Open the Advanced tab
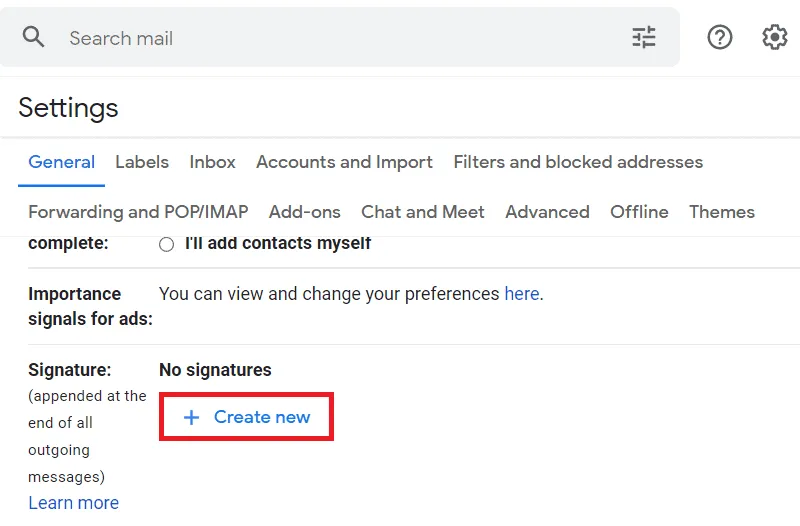Screen dimensions: 800x526 pyautogui.click(x=547, y=212)
